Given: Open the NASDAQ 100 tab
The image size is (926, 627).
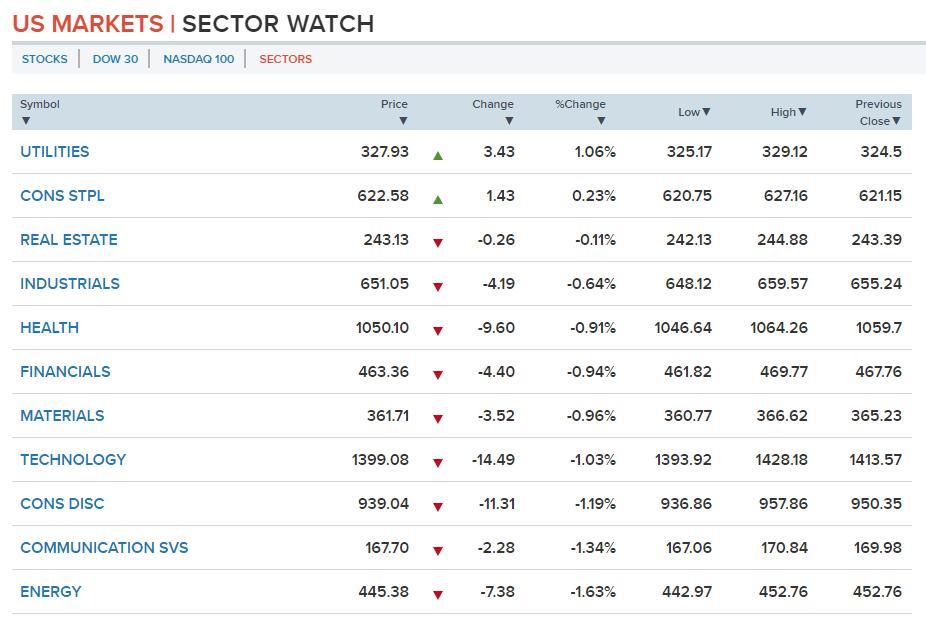Looking at the screenshot, I should (198, 59).
